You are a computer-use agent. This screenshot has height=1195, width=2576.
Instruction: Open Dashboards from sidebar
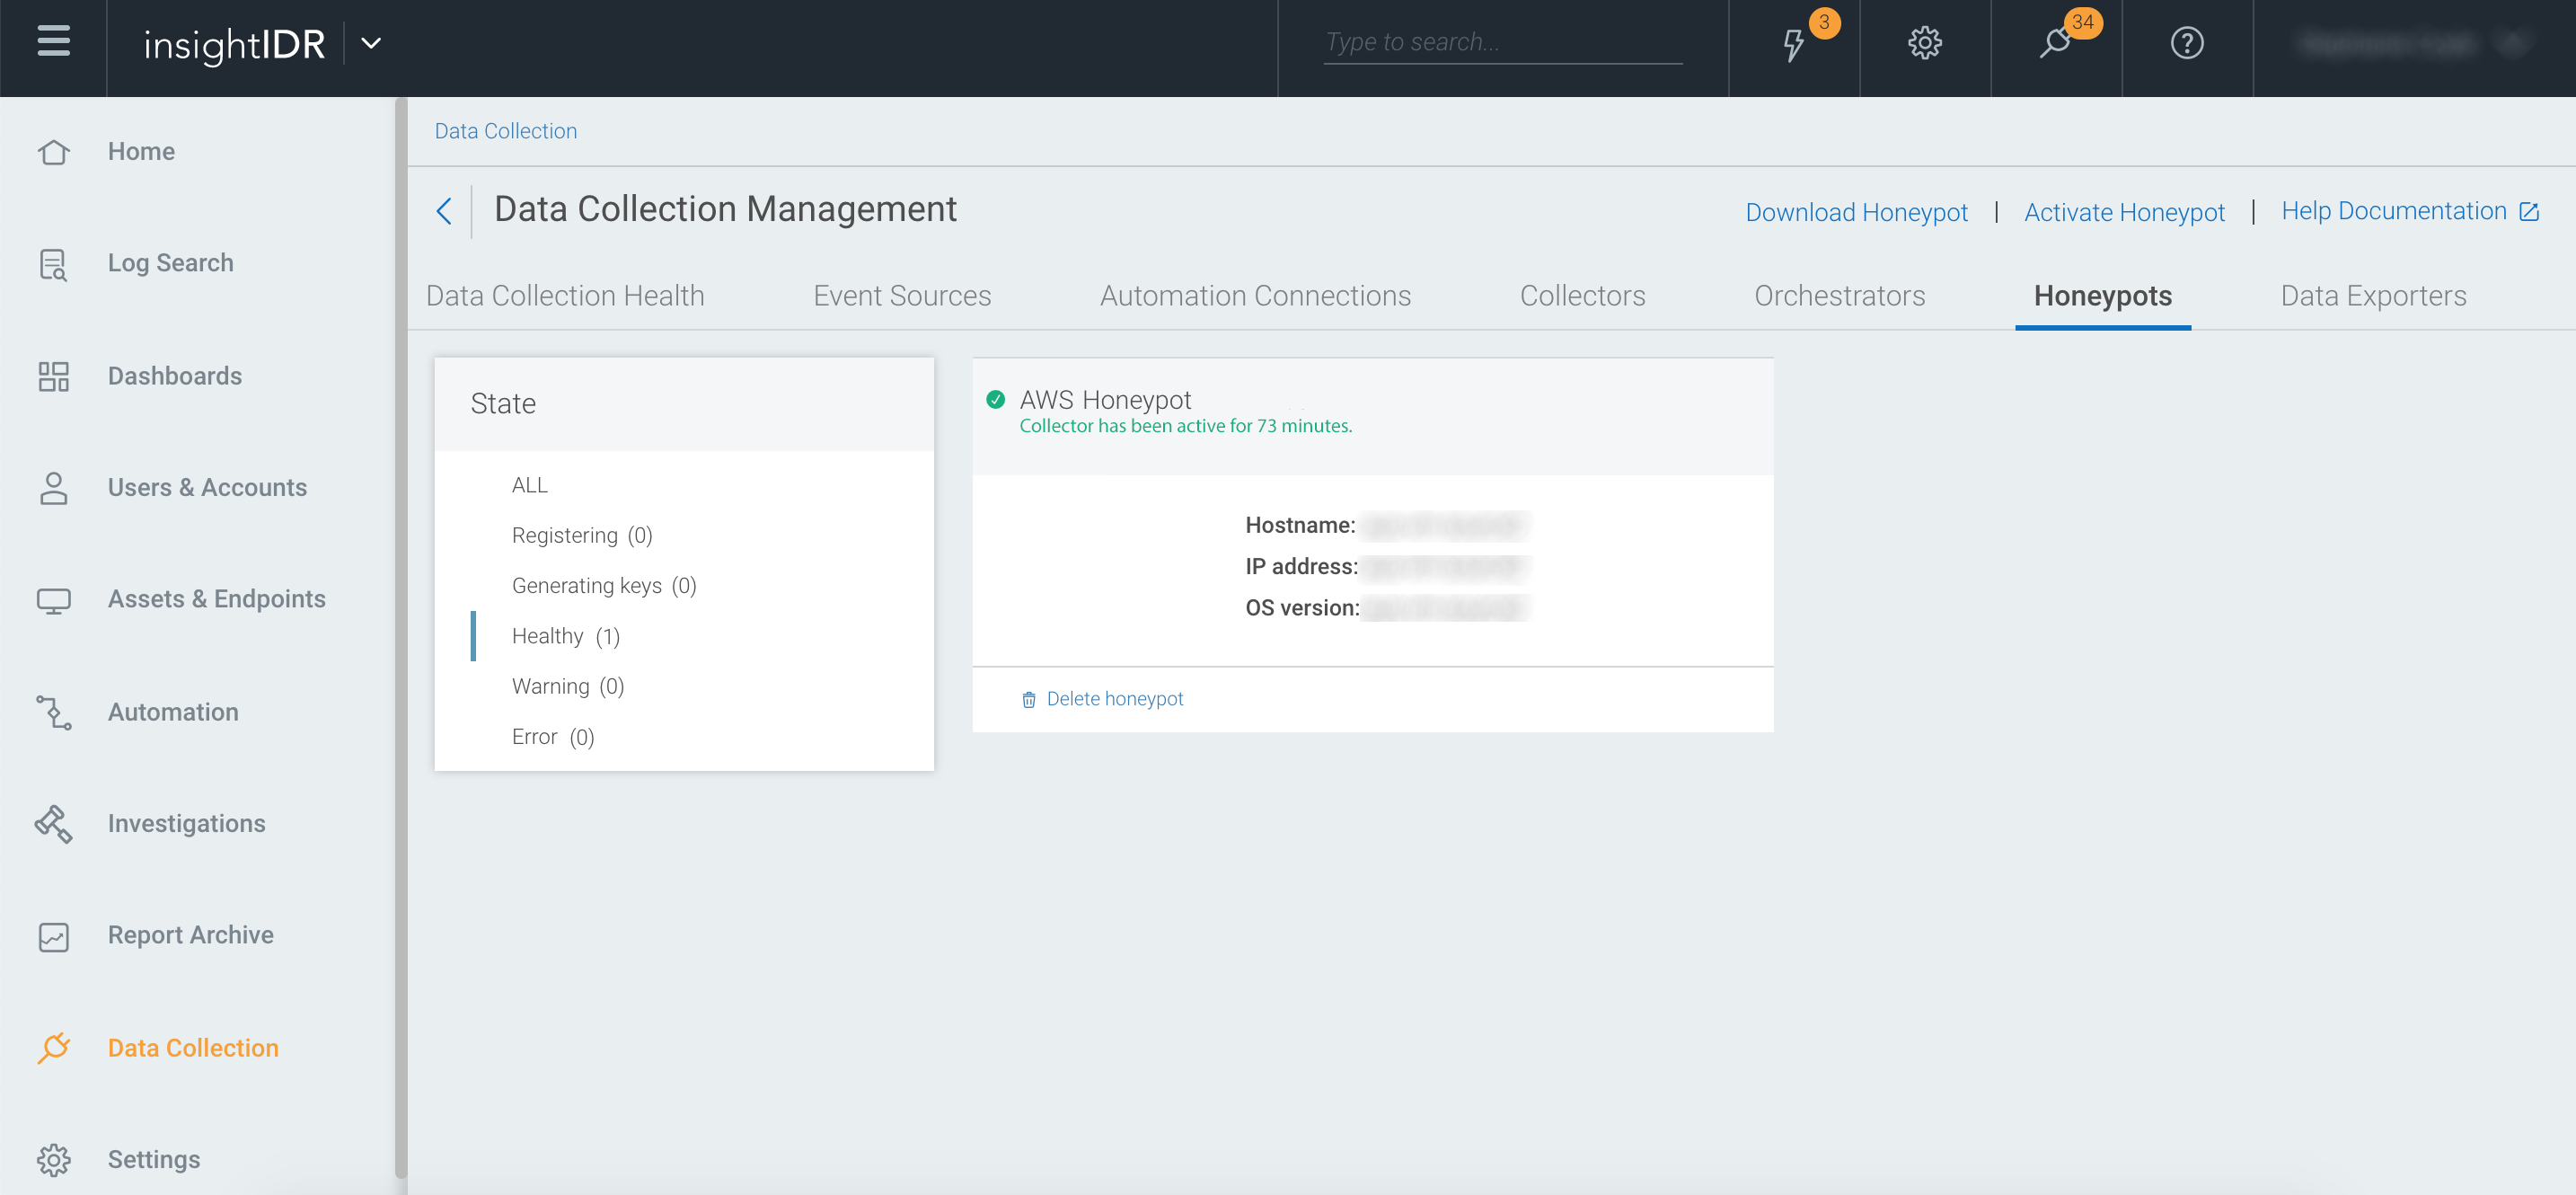(175, 376)
